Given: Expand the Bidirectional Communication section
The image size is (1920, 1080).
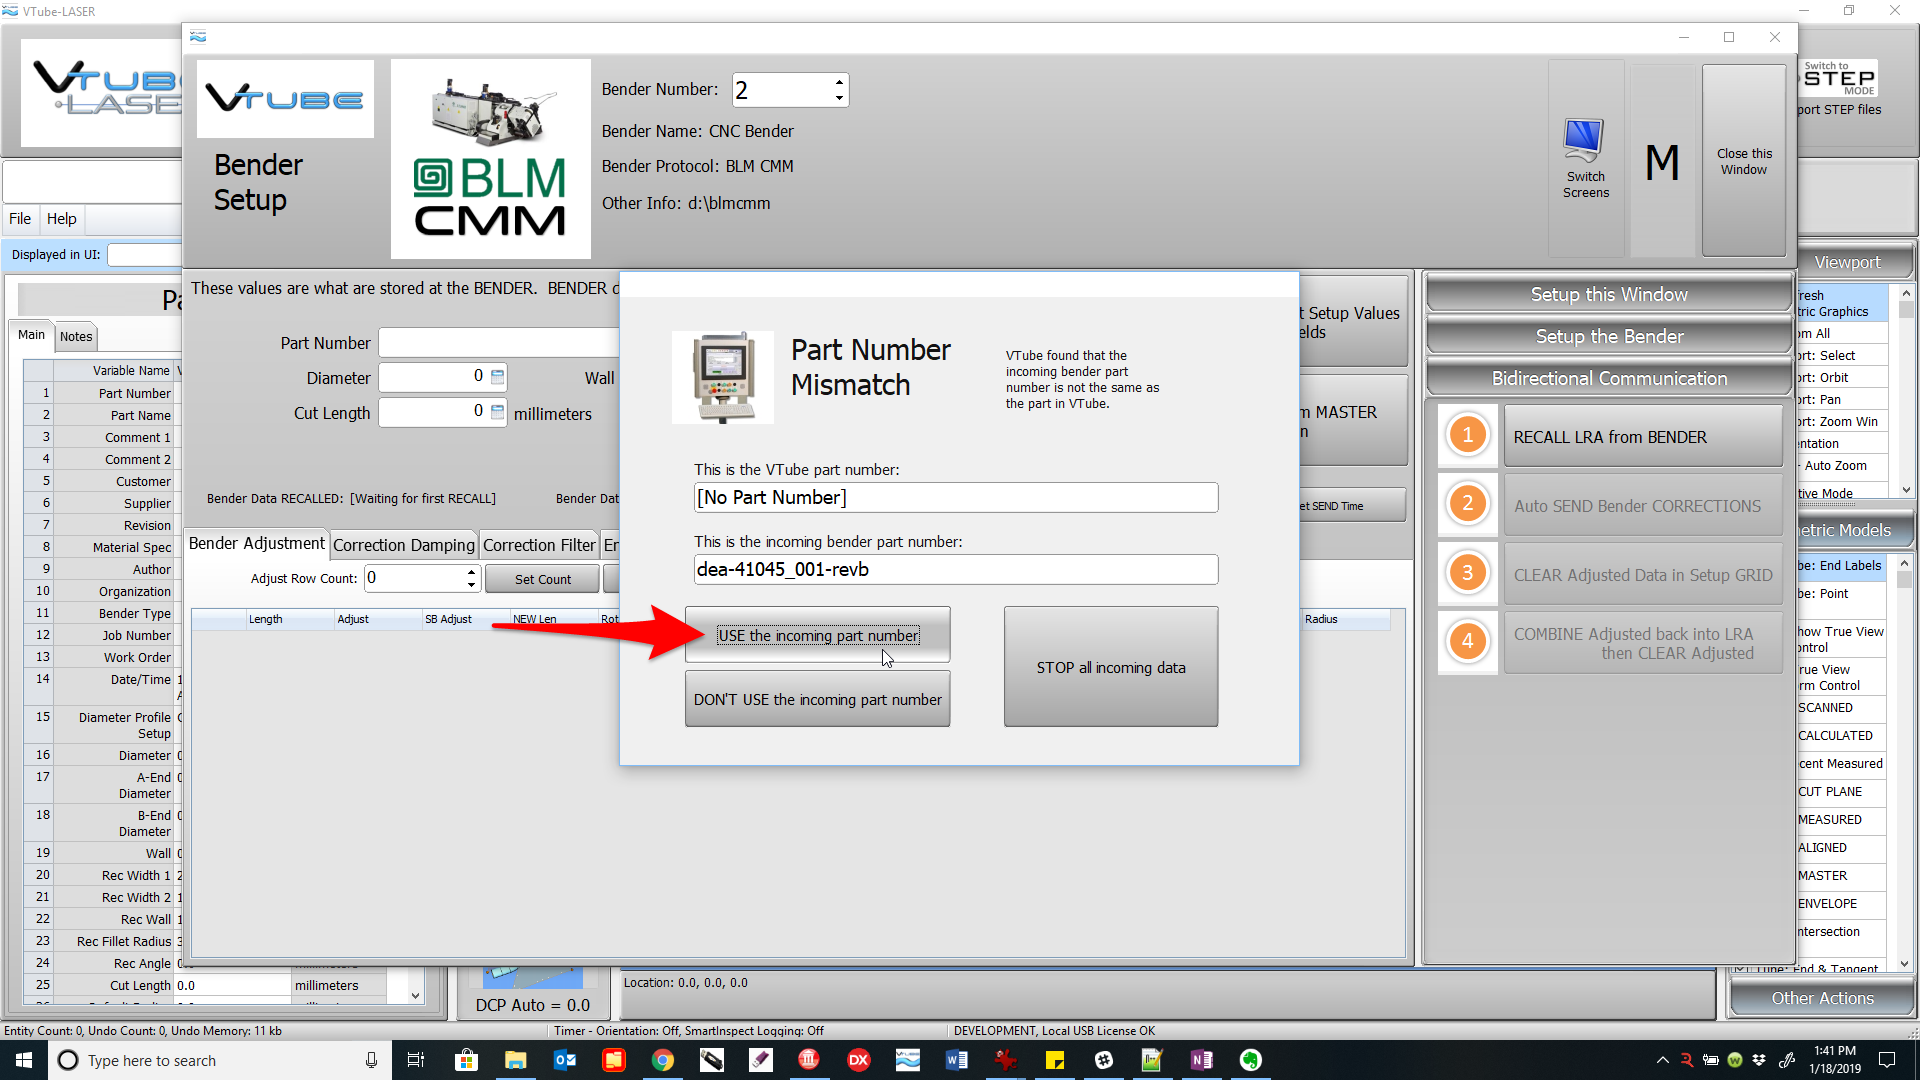Looking at the screenshot, I should tap(1608, 379).
